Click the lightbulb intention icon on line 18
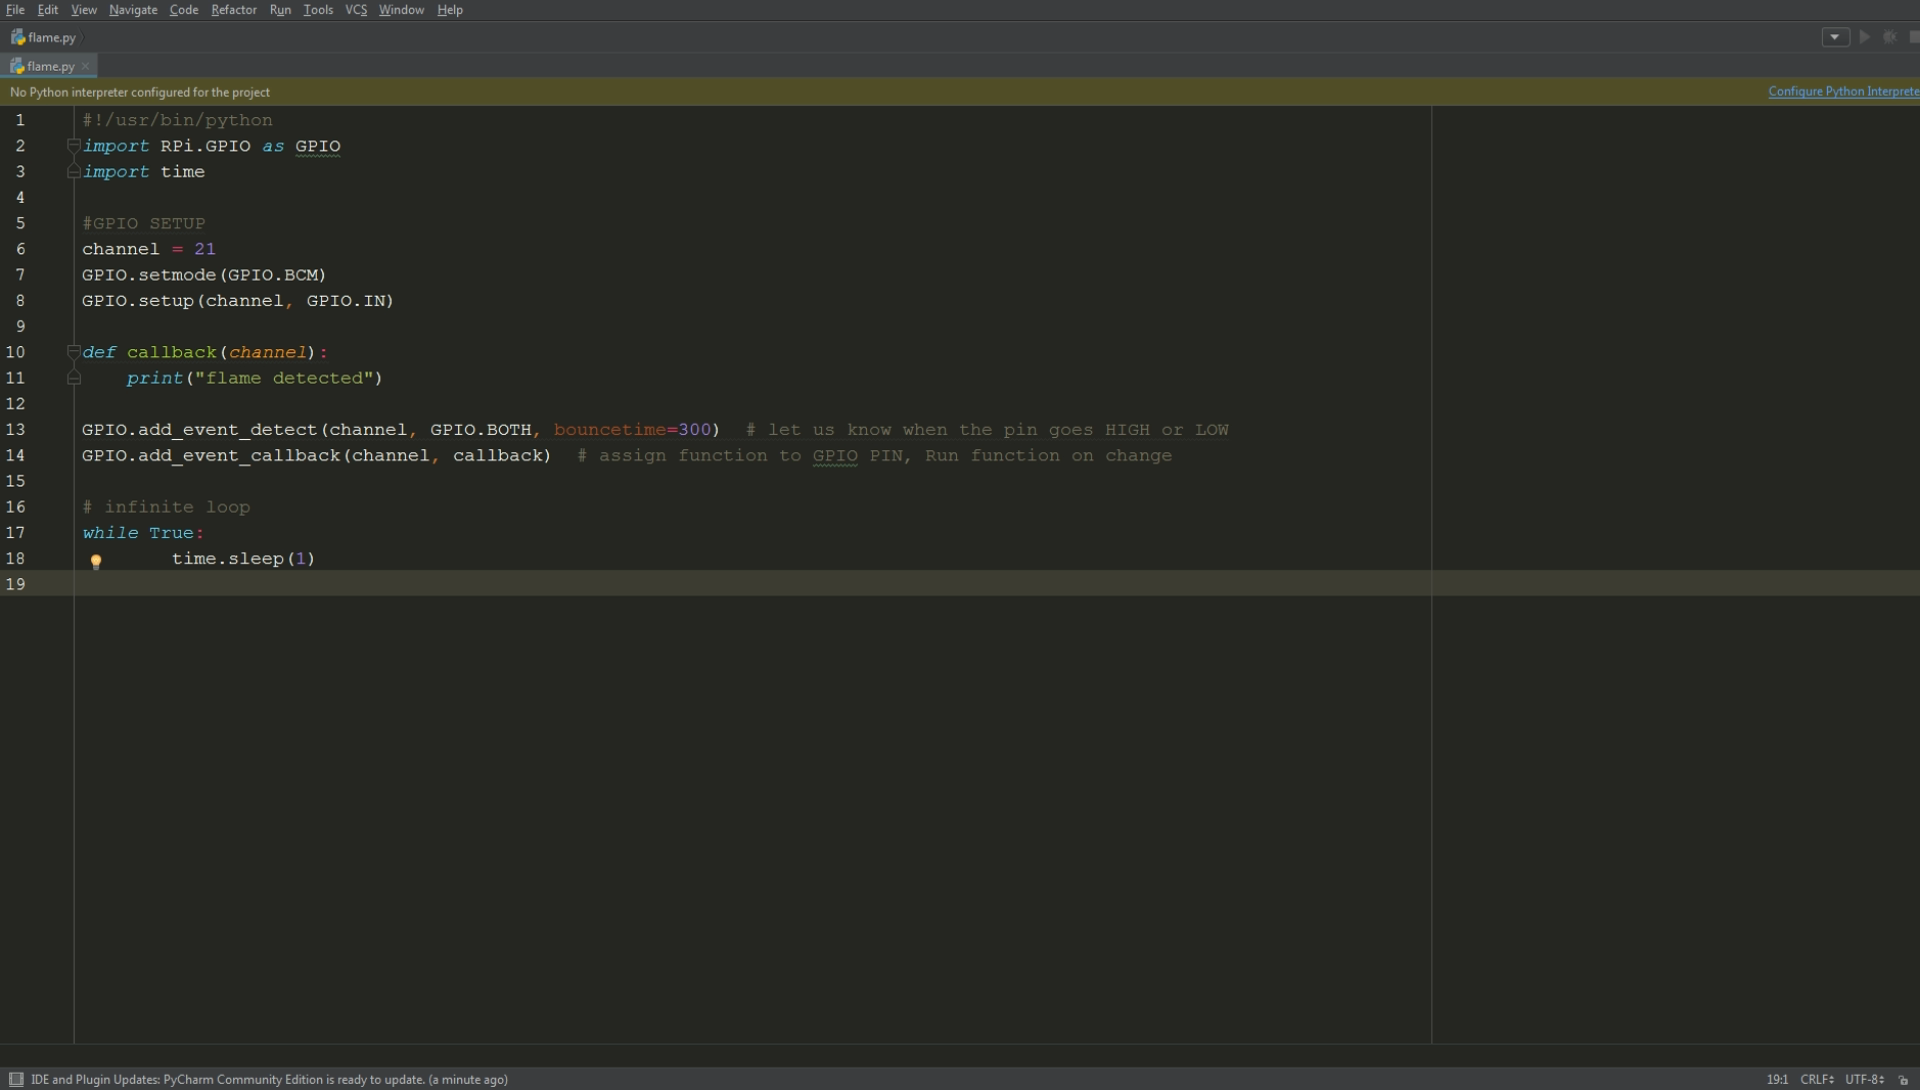Viewport: 1920px width, 1090px height. pyautogui.click(x=96, y=561)
